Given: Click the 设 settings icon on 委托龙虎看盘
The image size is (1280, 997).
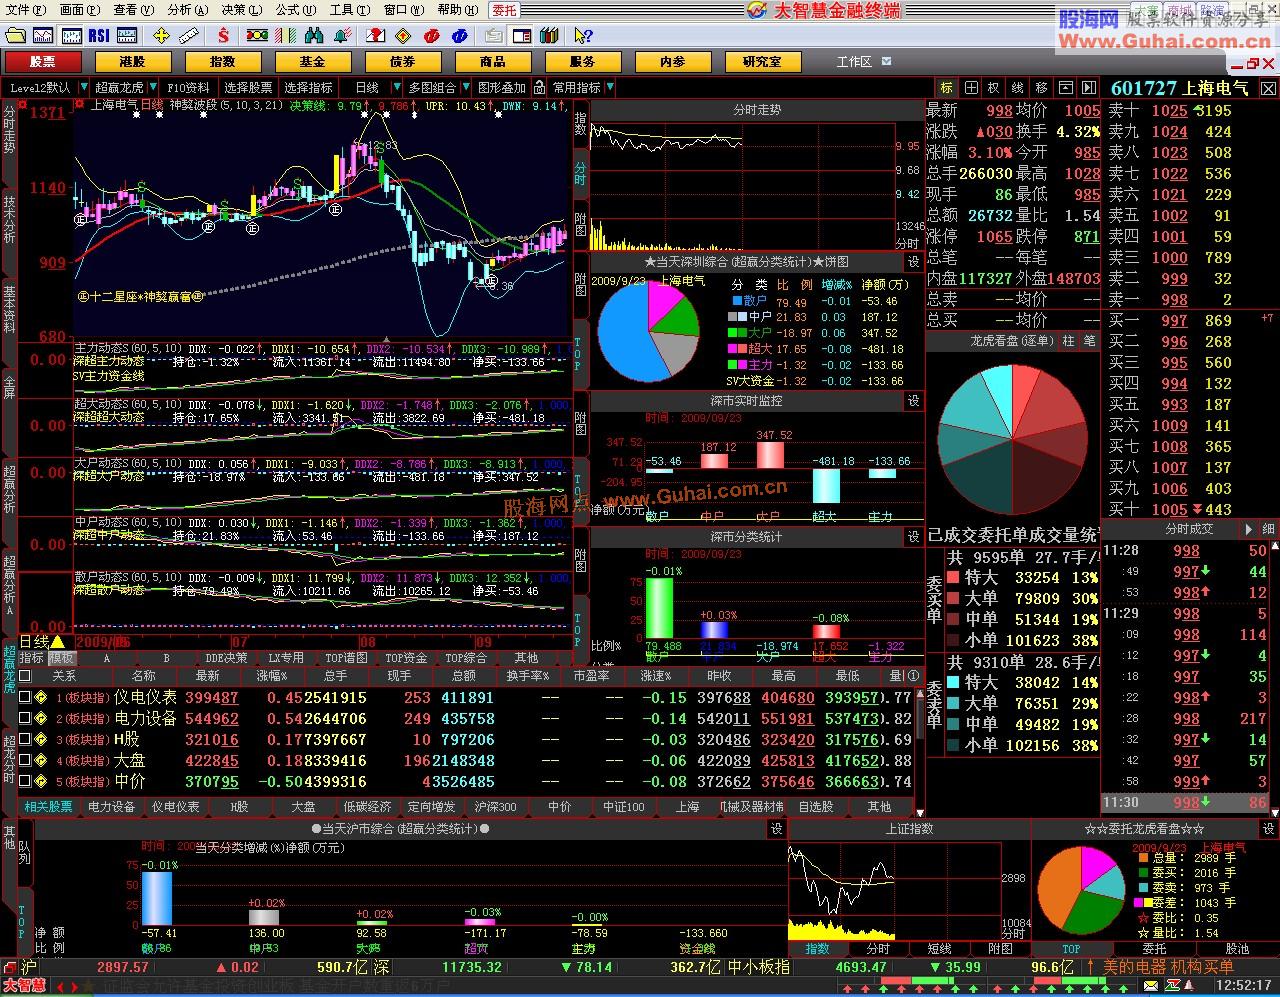Looking at the screenshot, I should [1268, 829].
